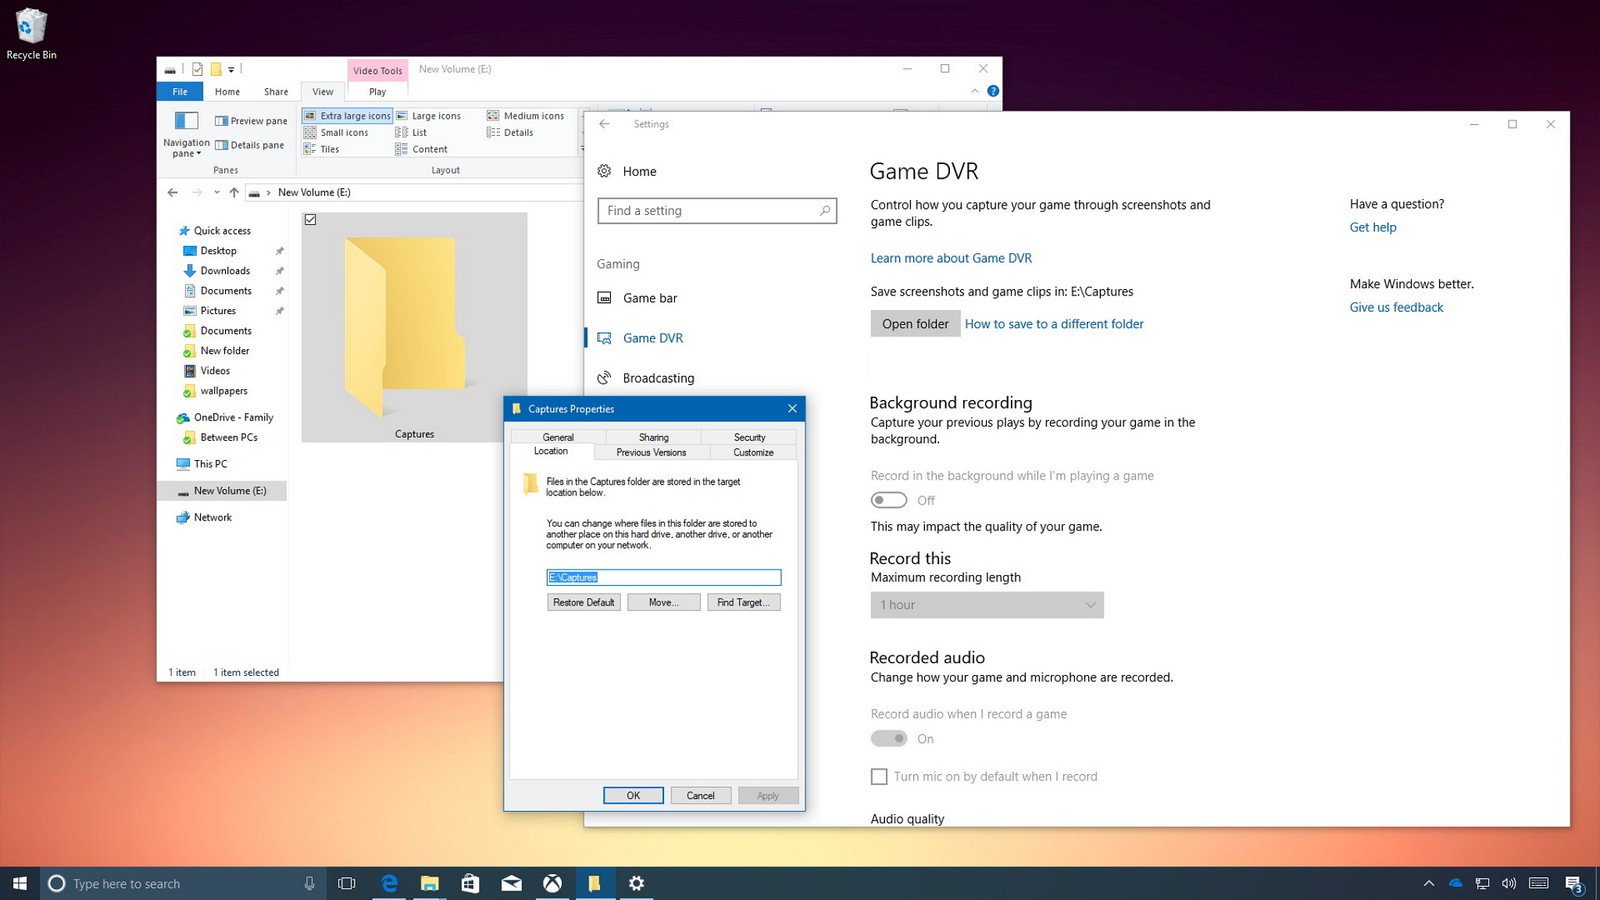Open Learn more about Game DVR
Image resolution: width=1600 pixels, height=900 pixels.
(950, 258)
